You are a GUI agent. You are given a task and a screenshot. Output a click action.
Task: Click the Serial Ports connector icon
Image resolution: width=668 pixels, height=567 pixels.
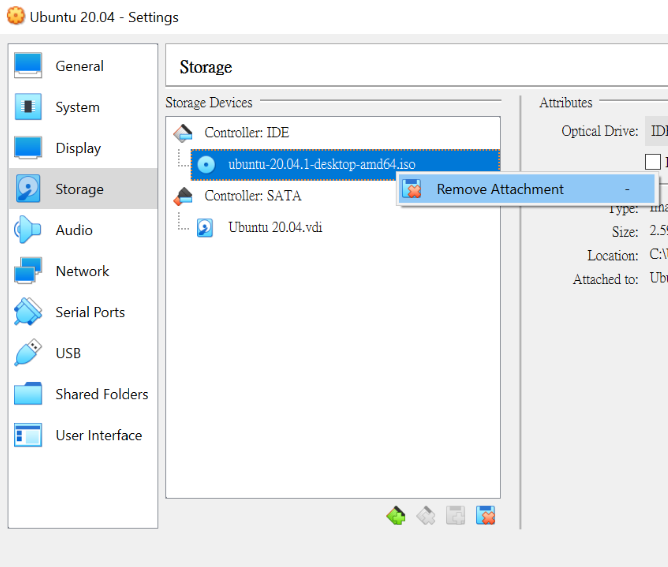[28, 311]
